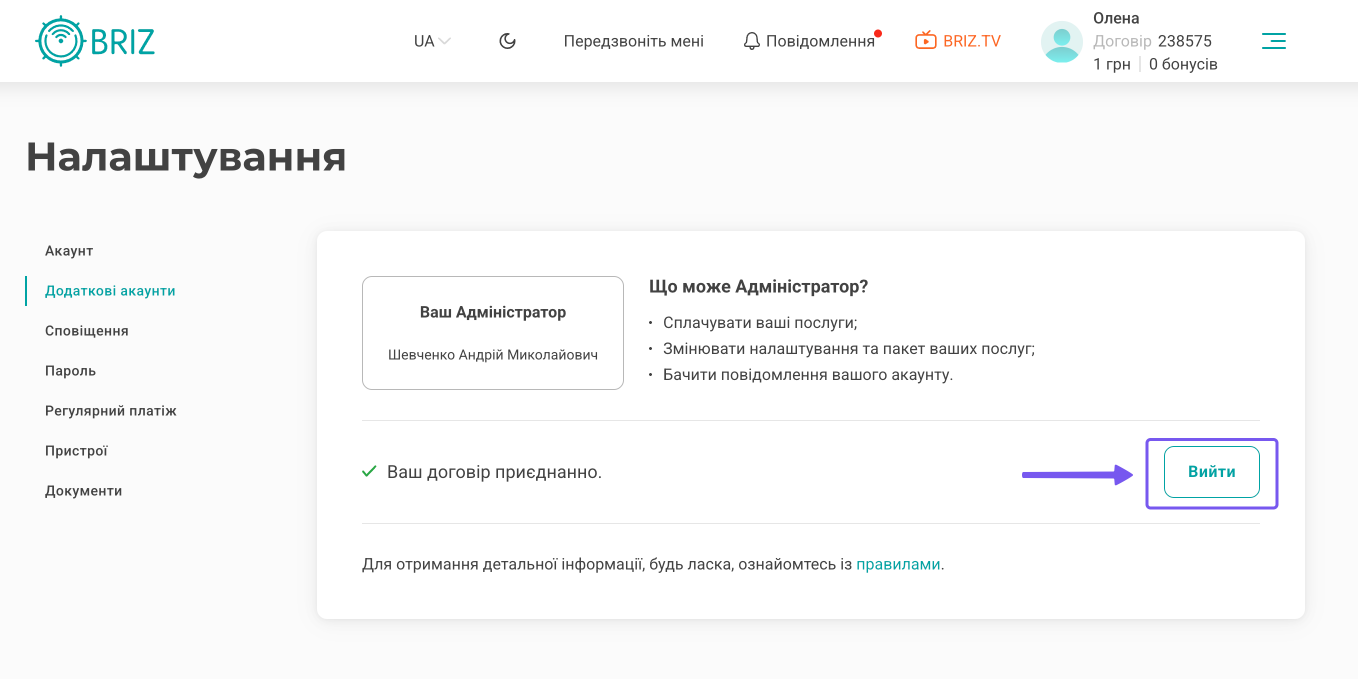Select "Акаунт" in settings sidebar
Viewport: 1358px width, 679px height.
tap(69, 251)
